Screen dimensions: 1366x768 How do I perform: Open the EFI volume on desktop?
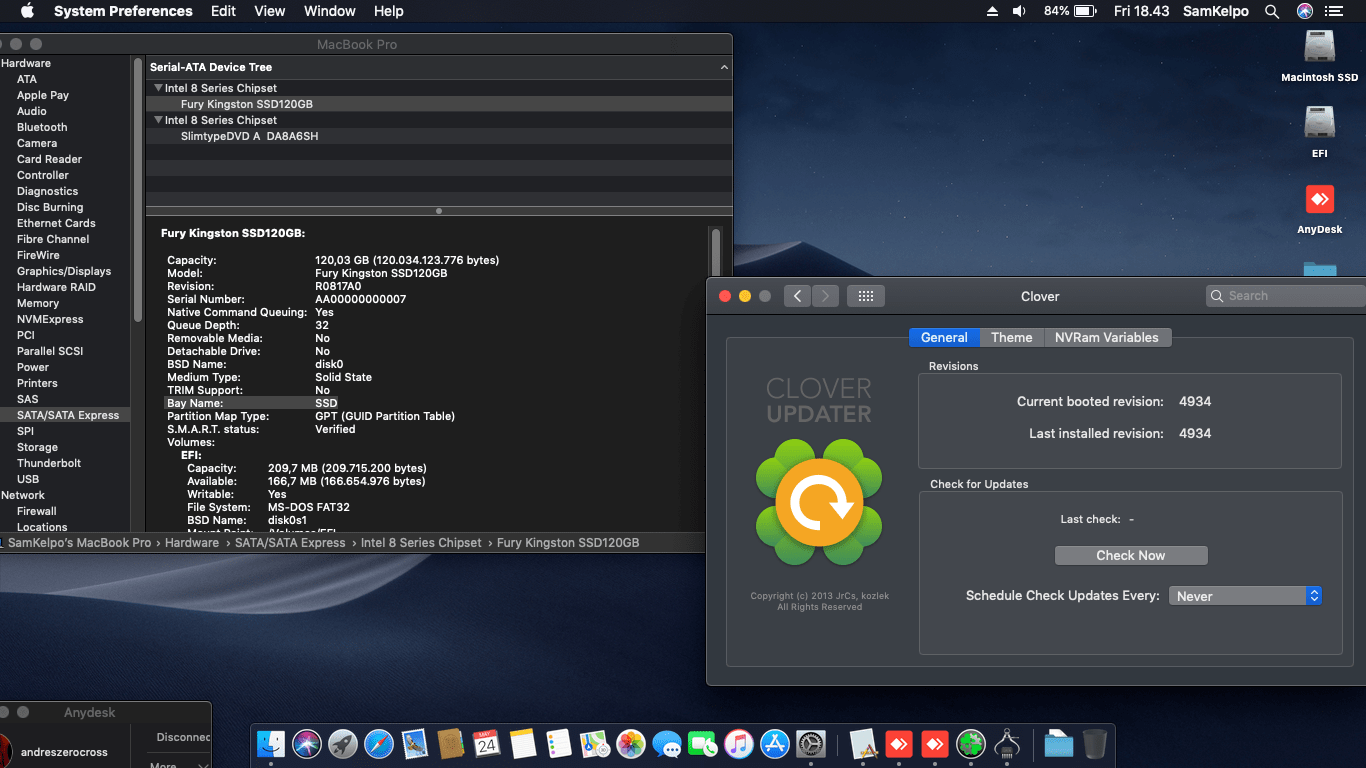click(x=1320, y=132)
